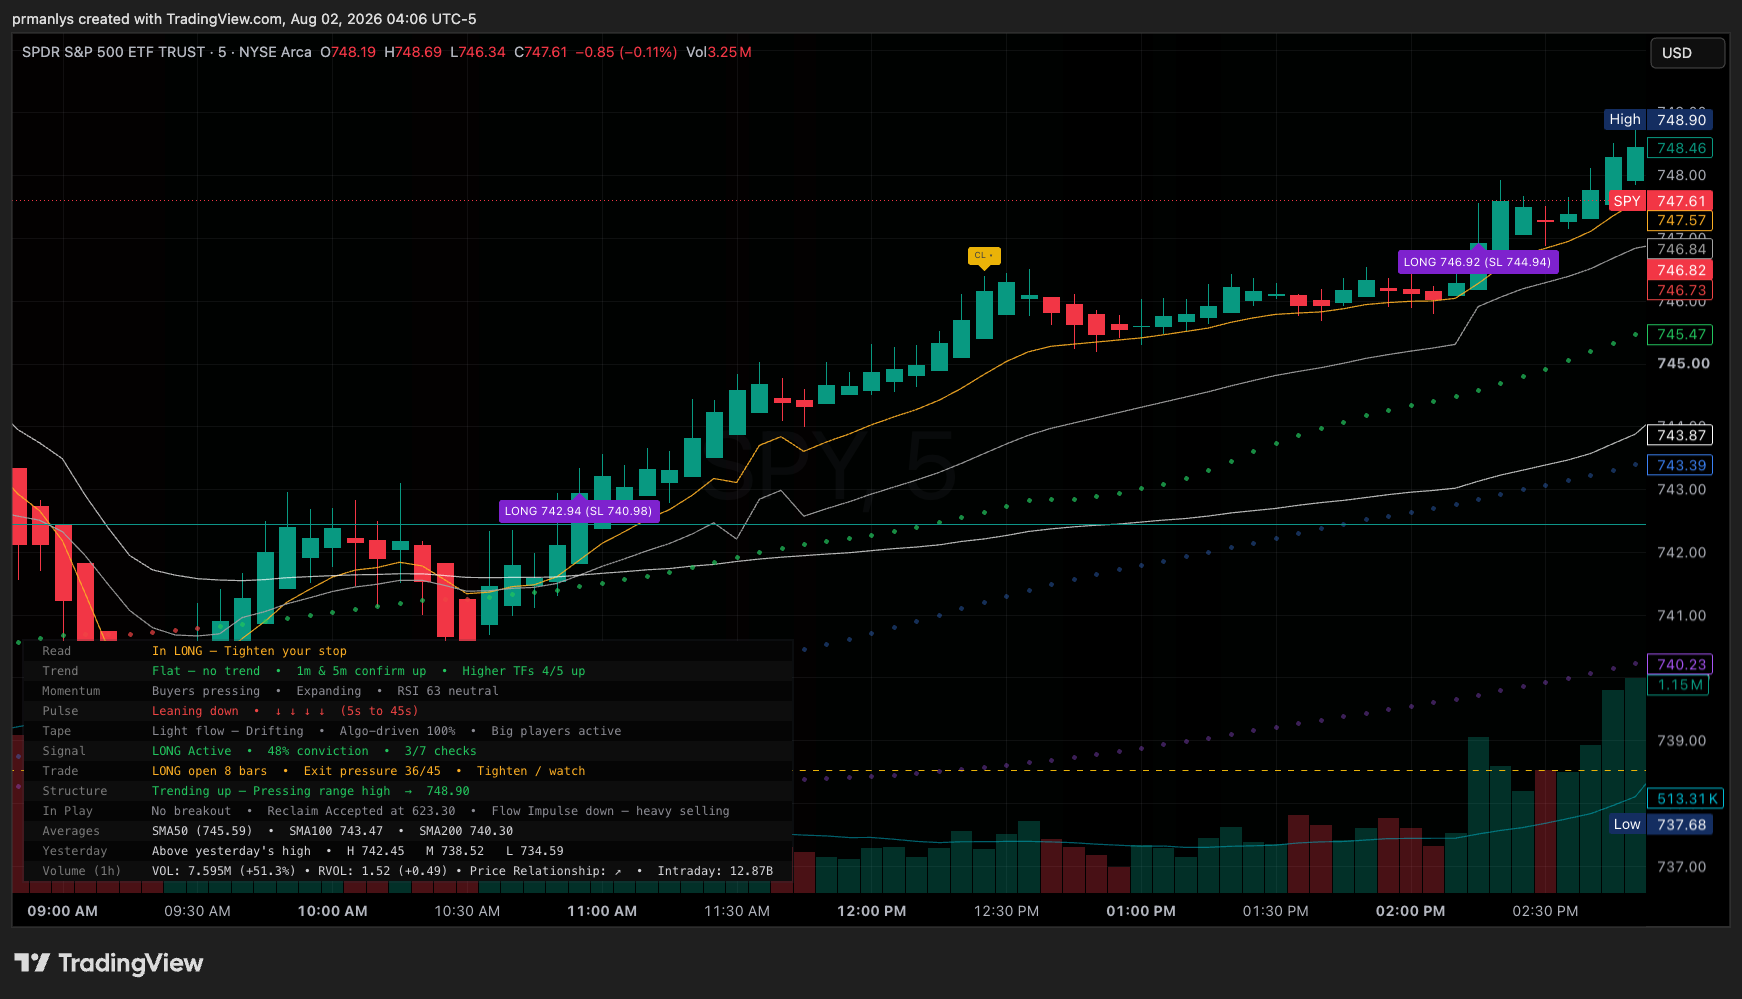Click the close value C747.61
1742x999 pixels.
[541, 52]
